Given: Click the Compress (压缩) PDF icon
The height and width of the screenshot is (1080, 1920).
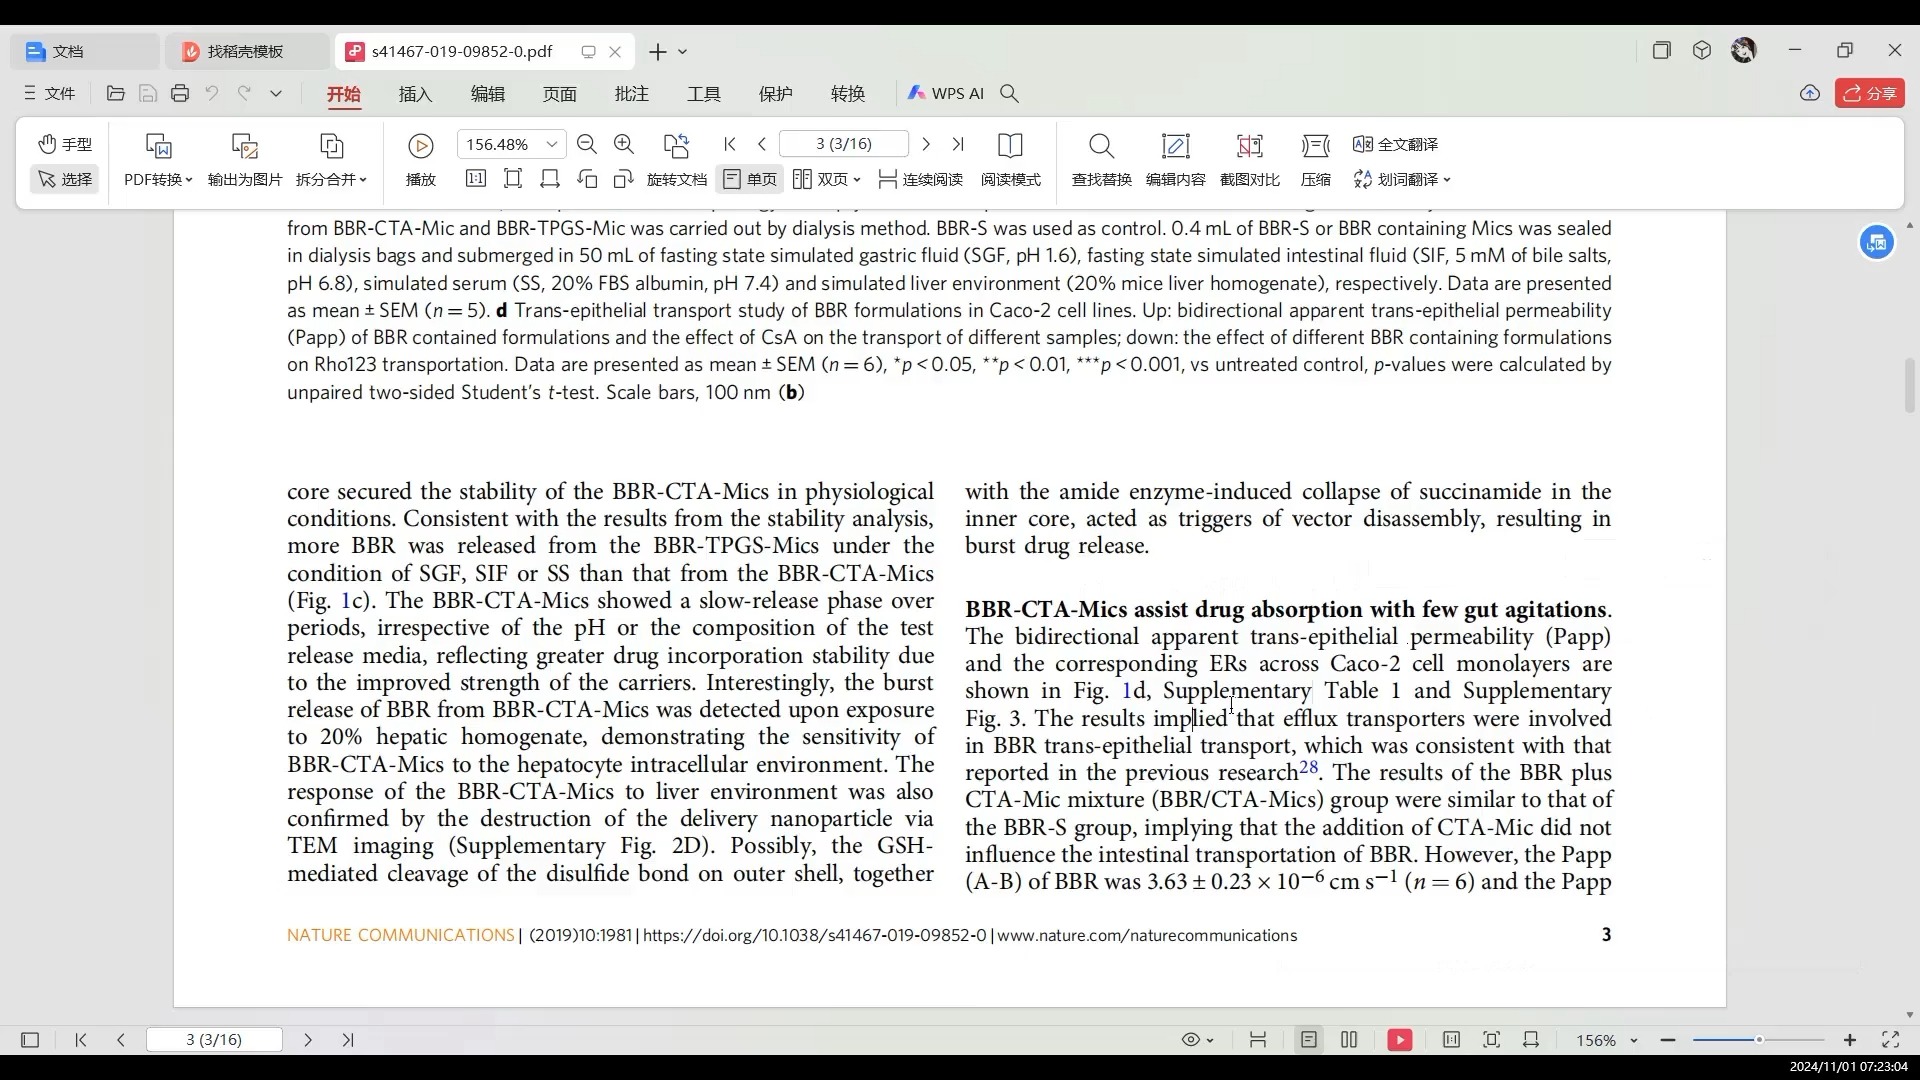Looking at the screenshot, I should (1315, 146).
